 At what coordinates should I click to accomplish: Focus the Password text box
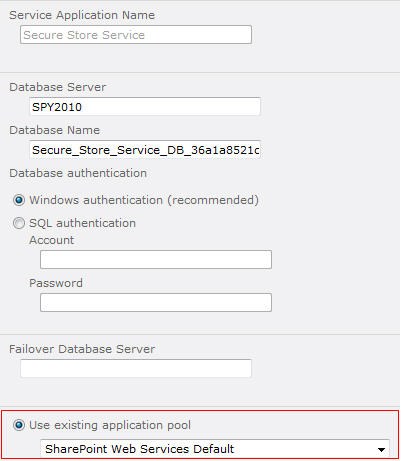[156, 303]
